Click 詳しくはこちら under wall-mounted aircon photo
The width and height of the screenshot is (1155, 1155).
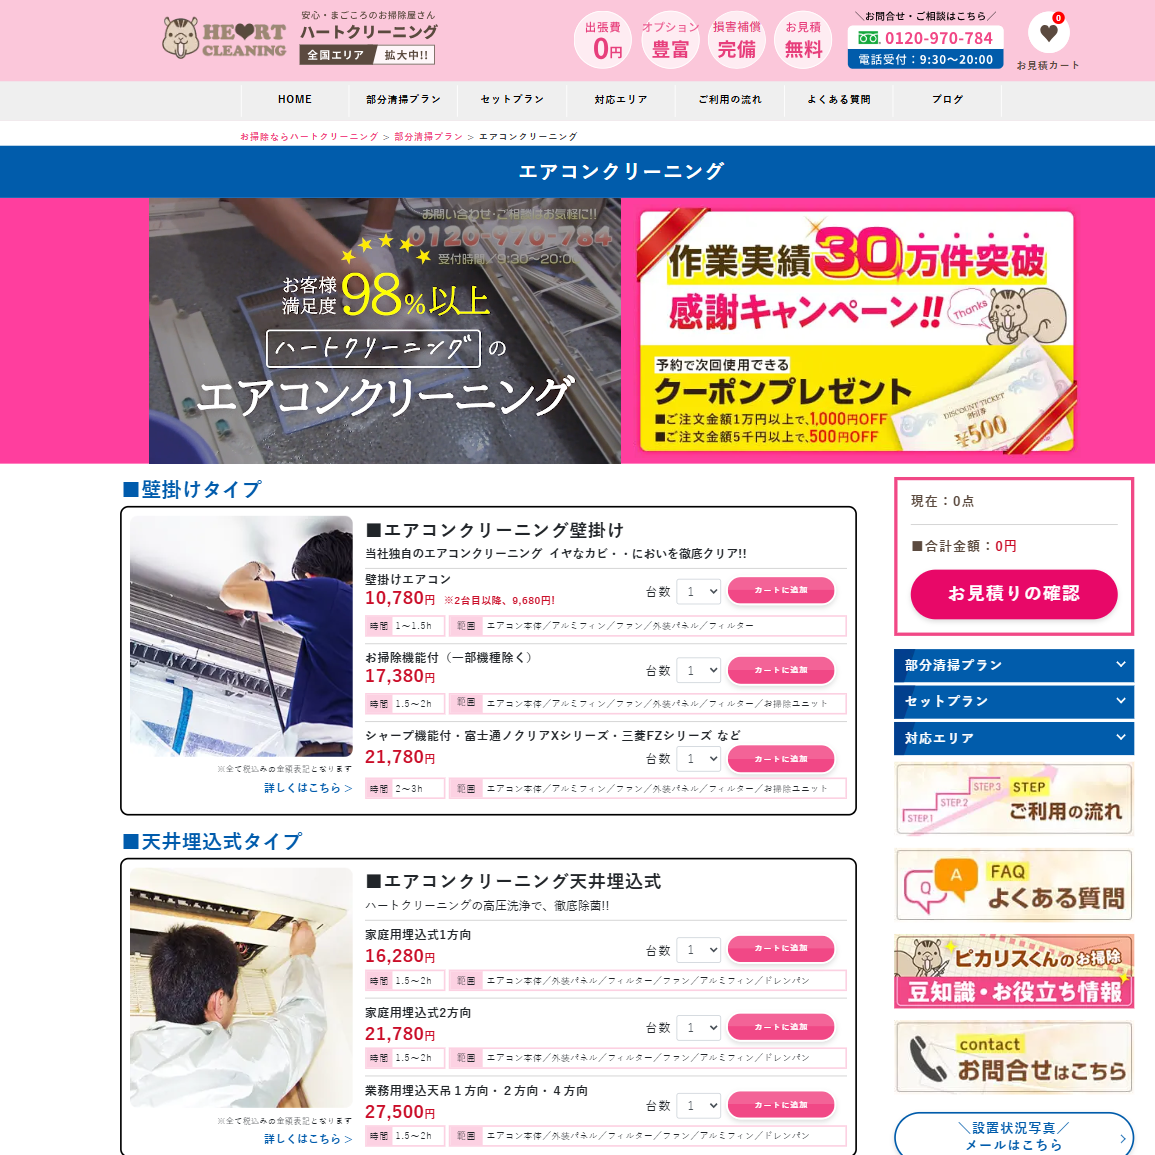308,788
